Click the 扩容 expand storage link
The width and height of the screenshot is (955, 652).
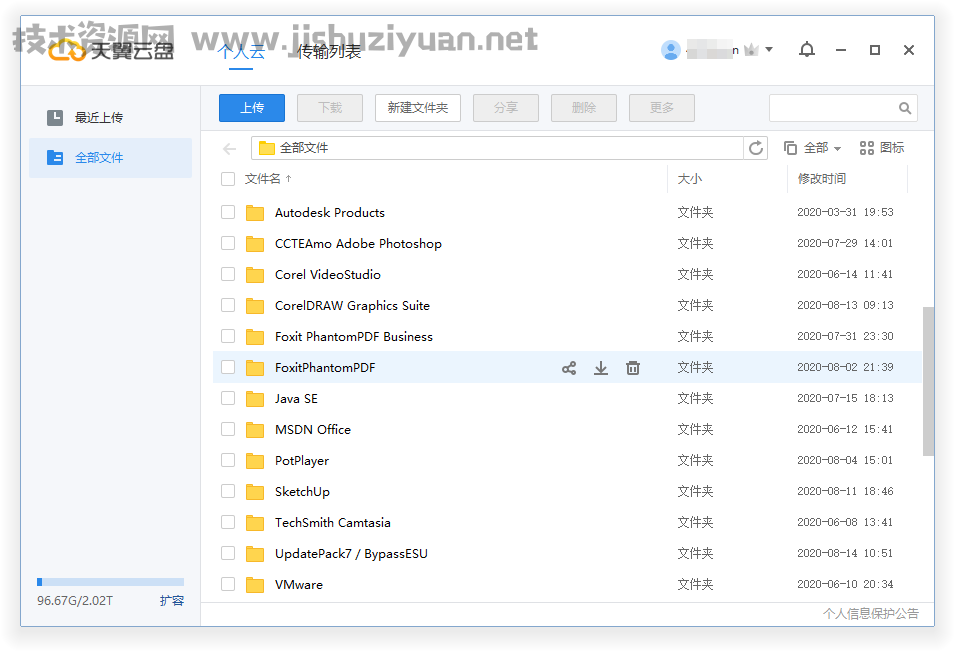coord(172,601)
